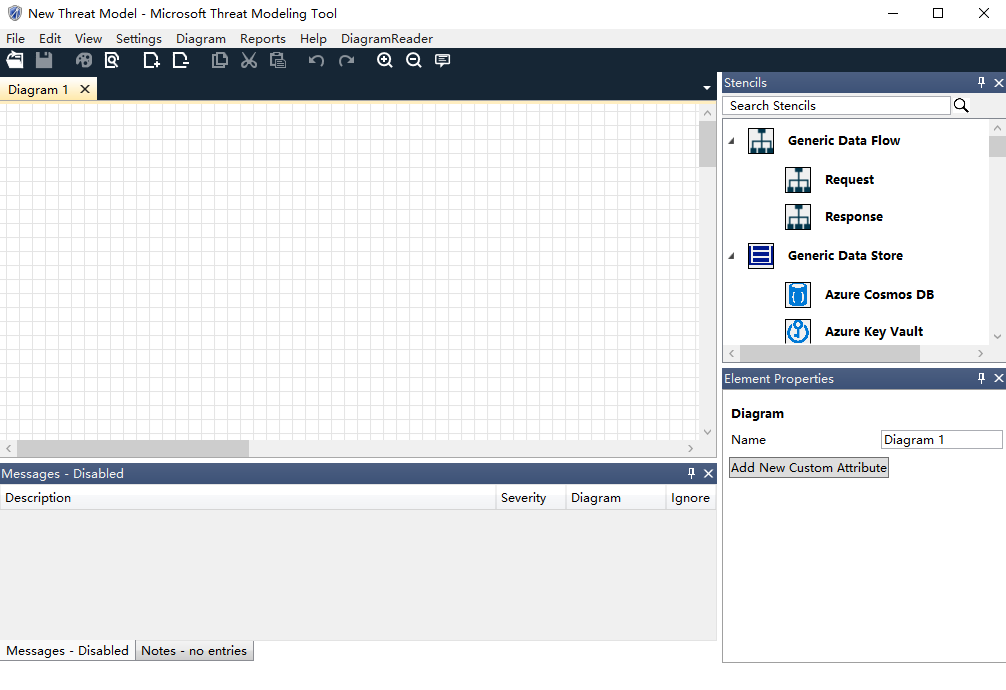This screenshot has height=690, width=1006.
Task: Pin the Stencils panel
Action: 981,83
